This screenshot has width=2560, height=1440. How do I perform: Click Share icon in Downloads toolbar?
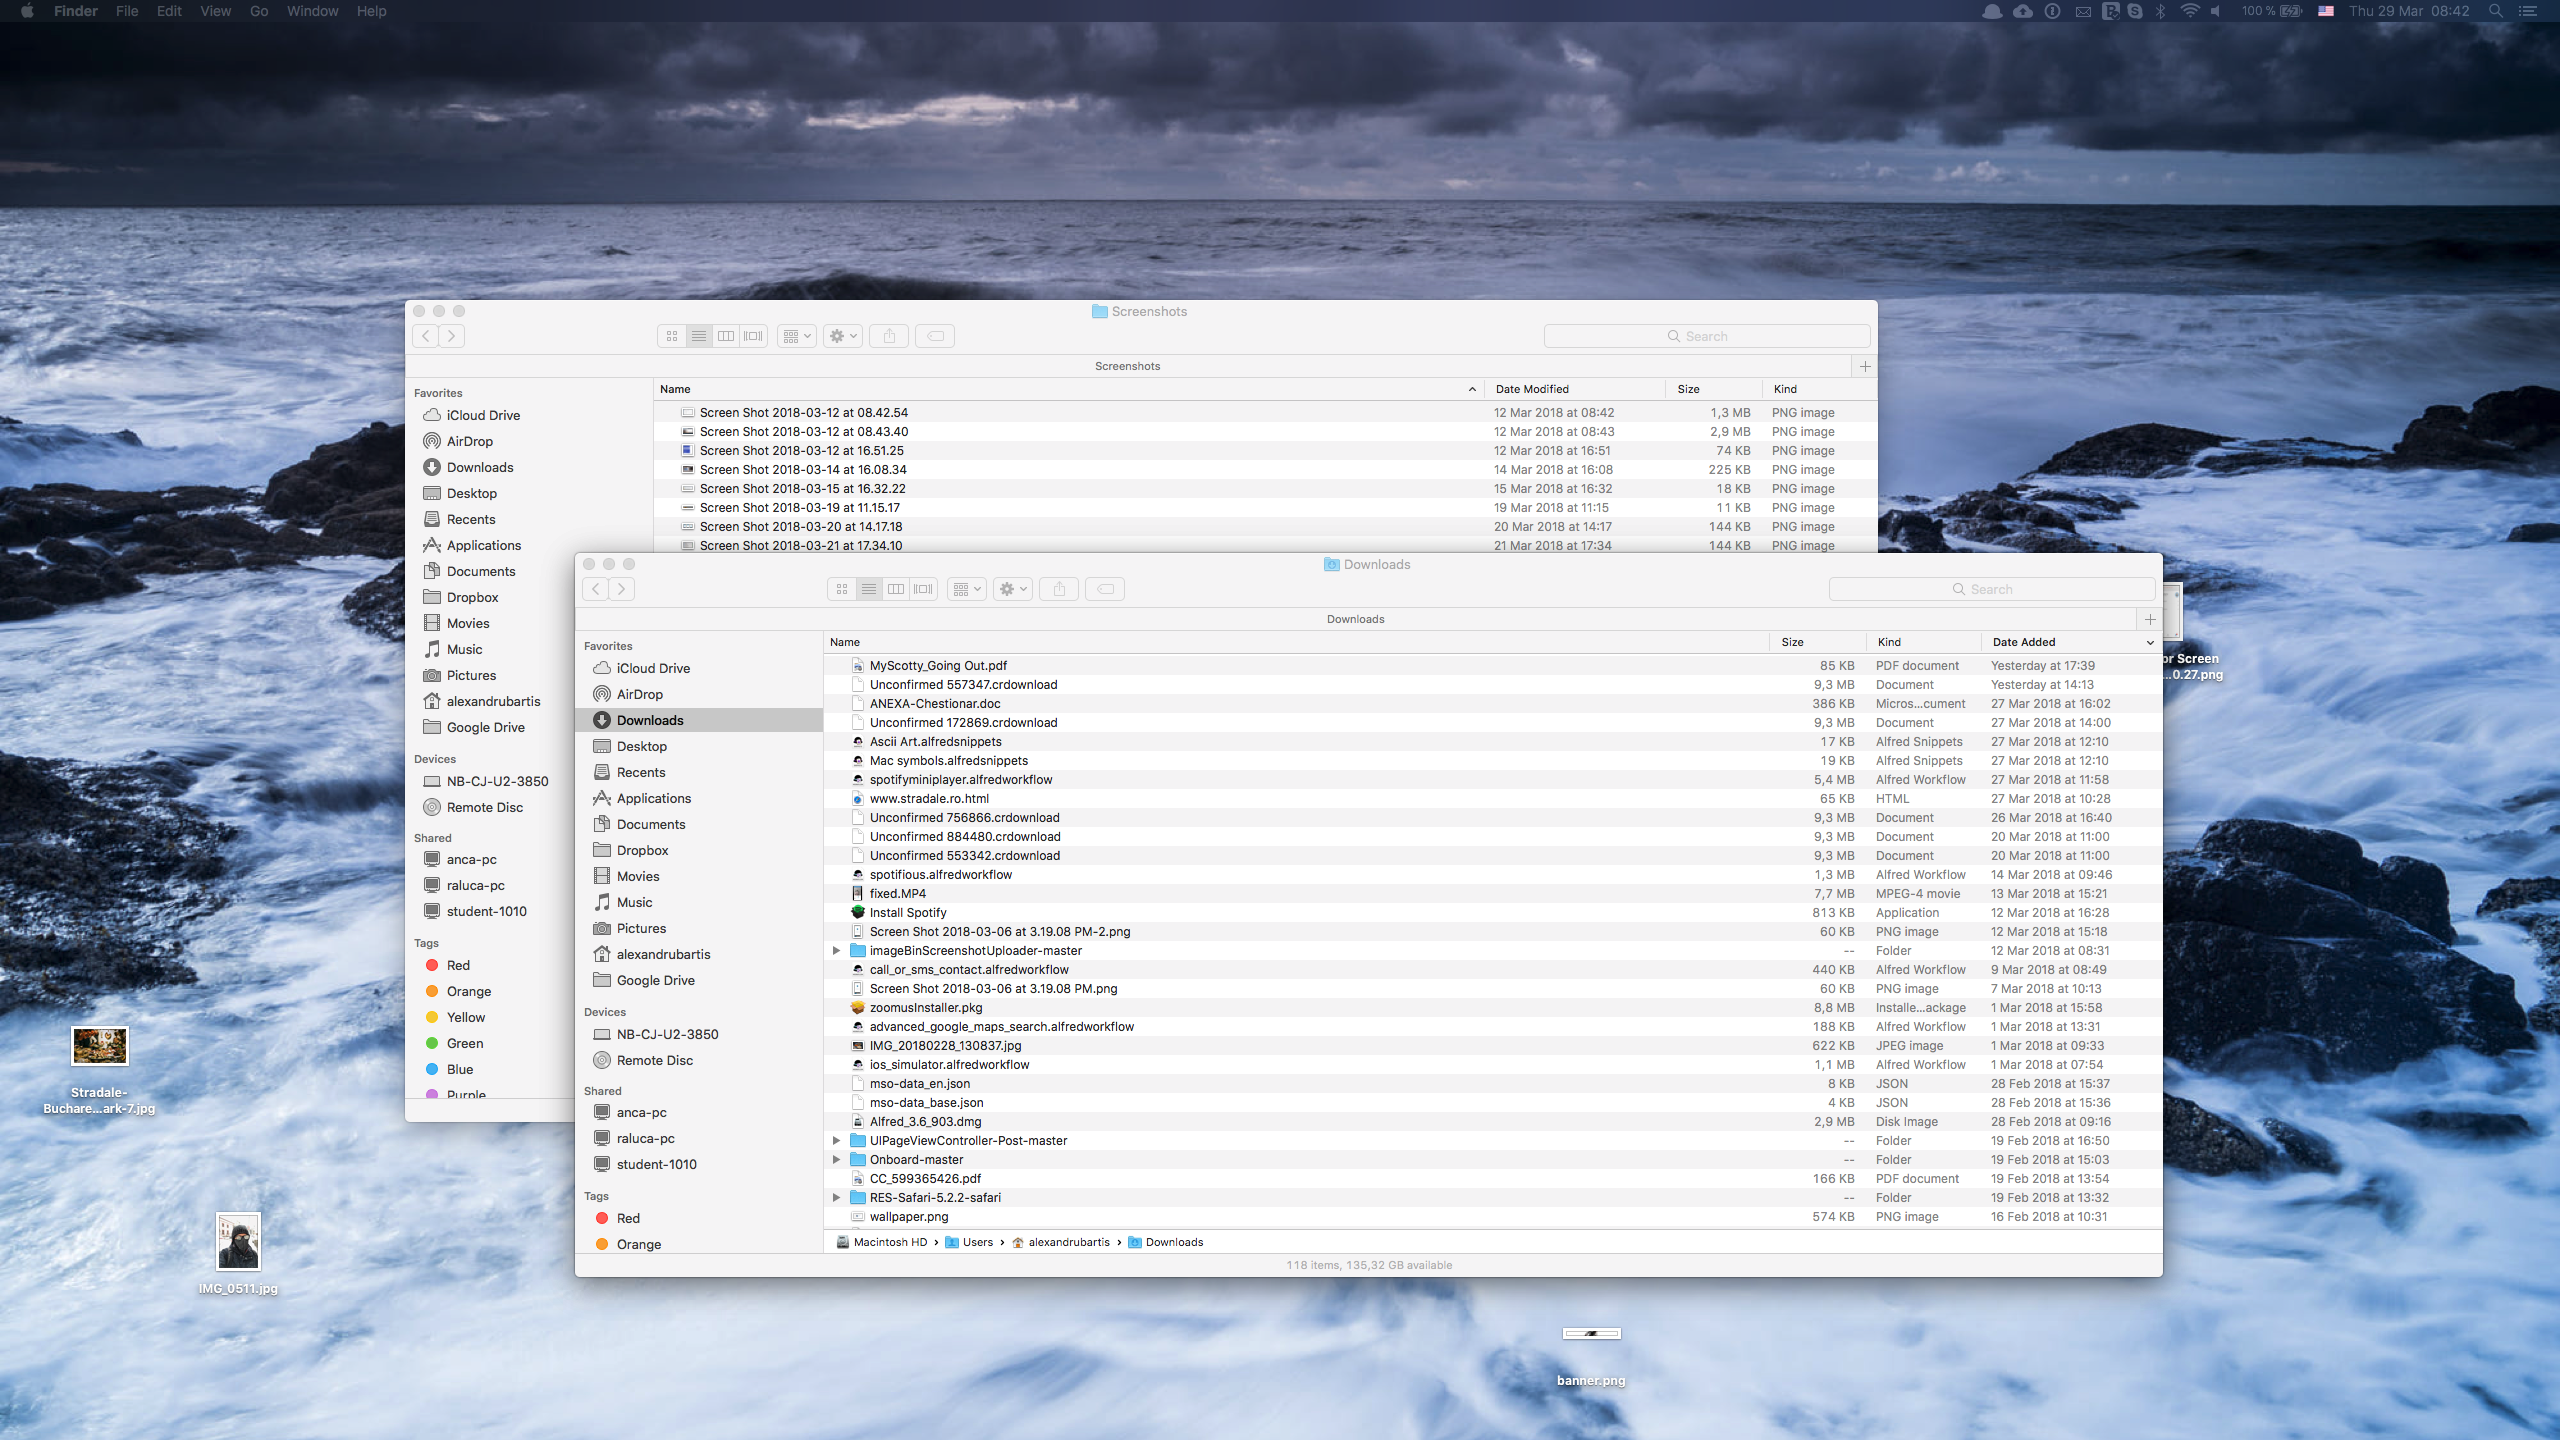[x=1059, y=589]
